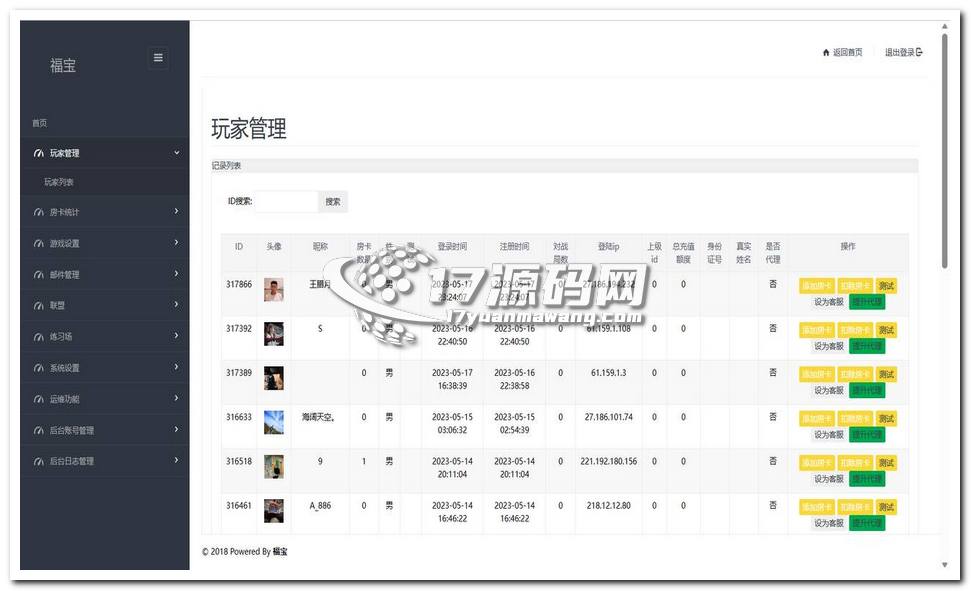Toggle the sidebar hamburger menu icon
The width and height of the screenshot is (971, 591).
pos(158,58)
